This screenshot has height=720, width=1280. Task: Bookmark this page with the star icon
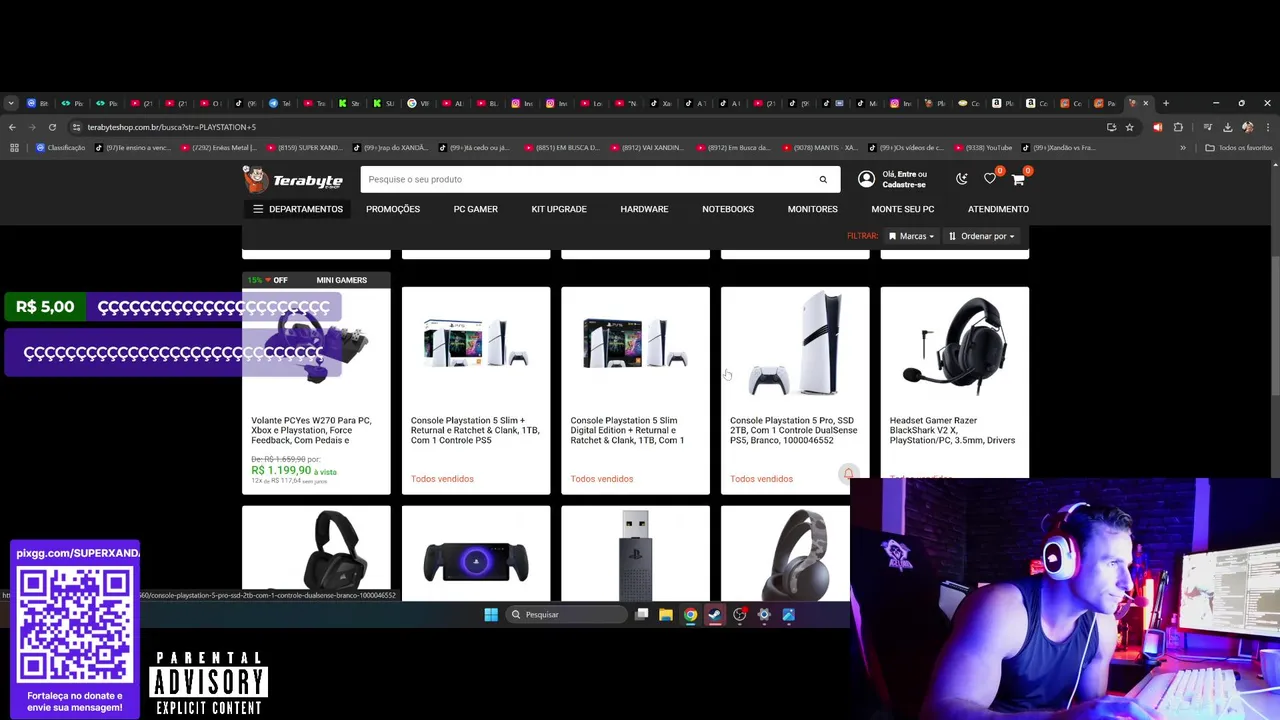[x=1129, y=127]
